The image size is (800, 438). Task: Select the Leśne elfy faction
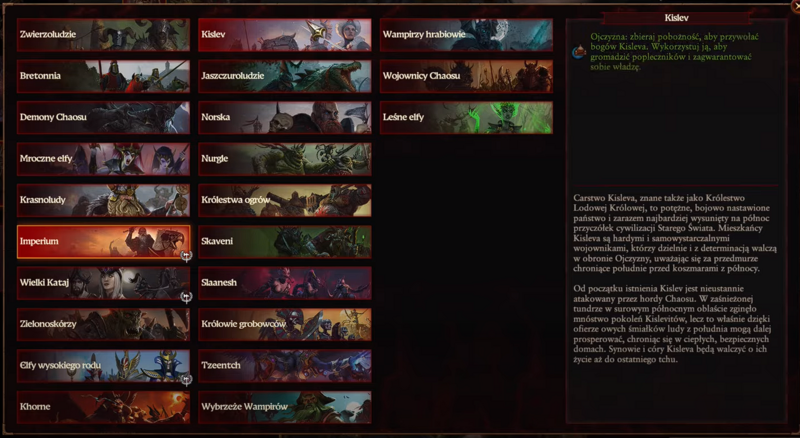point(466,117)
